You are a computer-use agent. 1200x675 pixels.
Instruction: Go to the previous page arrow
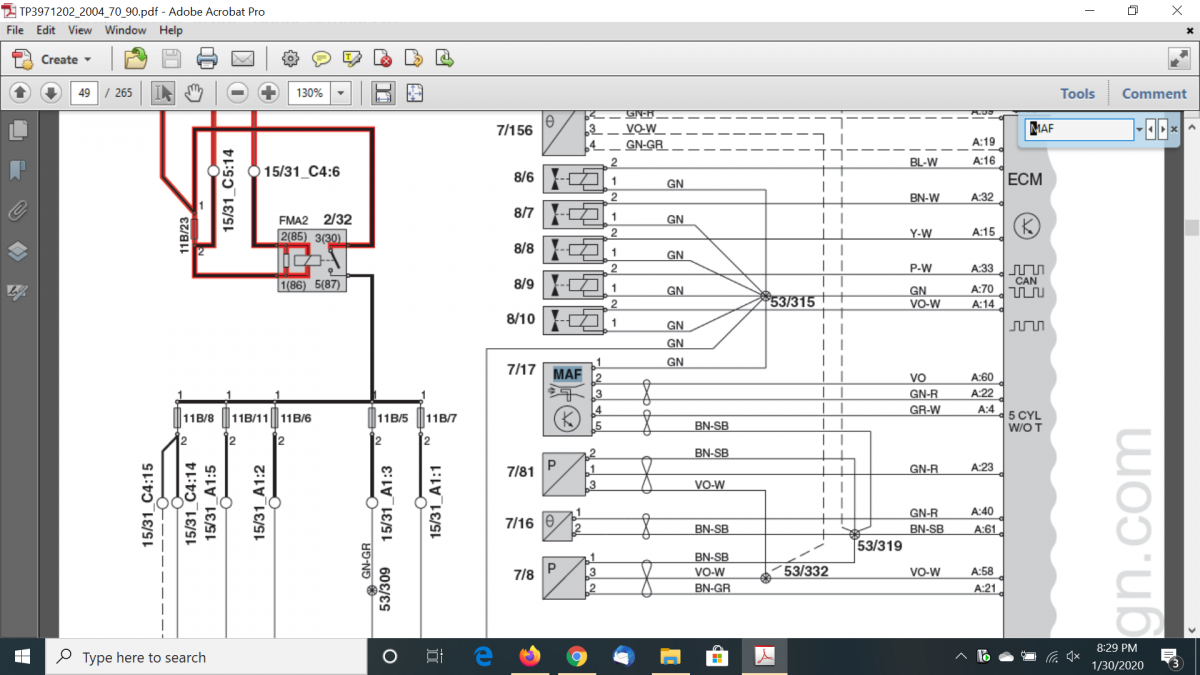[x=20, y=93]
